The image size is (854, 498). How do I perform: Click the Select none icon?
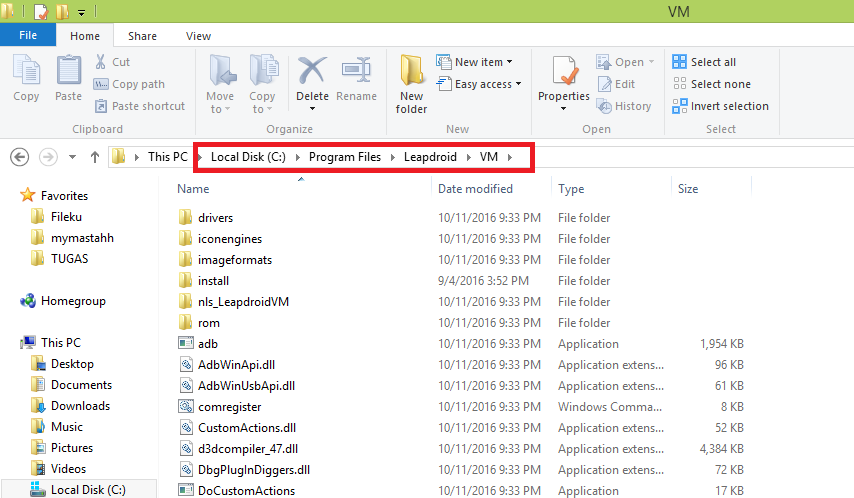point(679,83)
